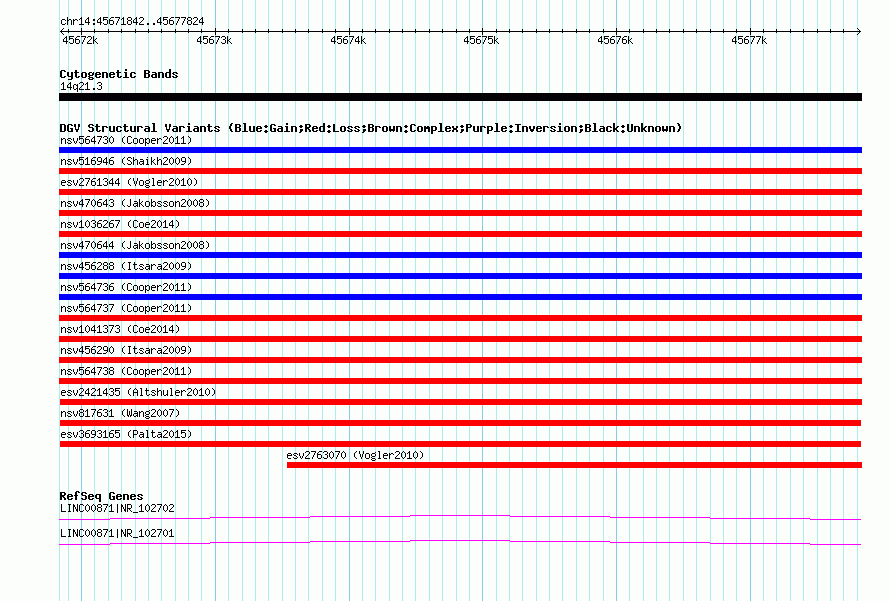
Task: Click the red bar for nsv1036267
Action: (x=460, y=234)
